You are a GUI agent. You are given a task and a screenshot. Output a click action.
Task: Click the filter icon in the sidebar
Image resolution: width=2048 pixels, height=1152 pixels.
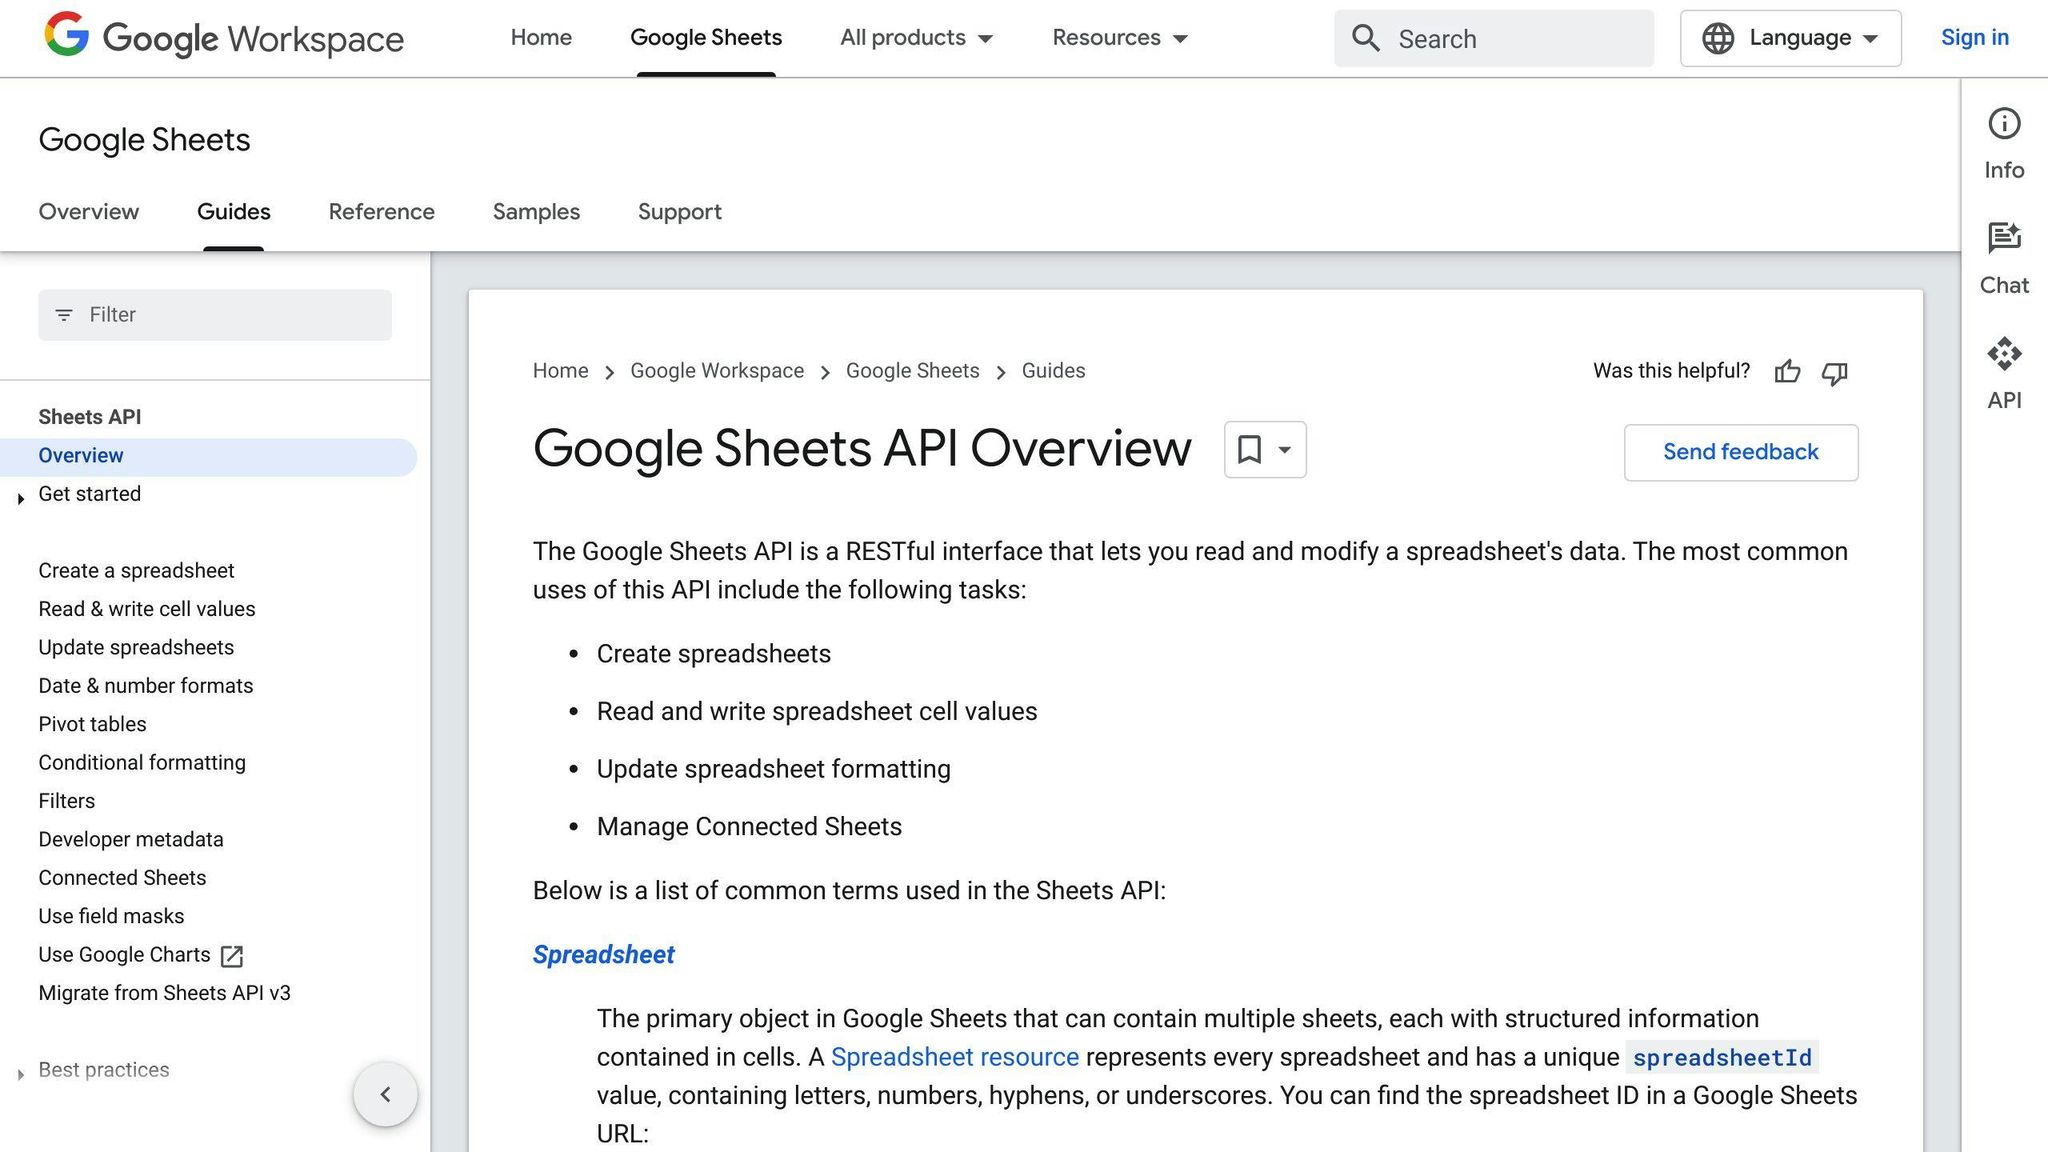[63, 314]
